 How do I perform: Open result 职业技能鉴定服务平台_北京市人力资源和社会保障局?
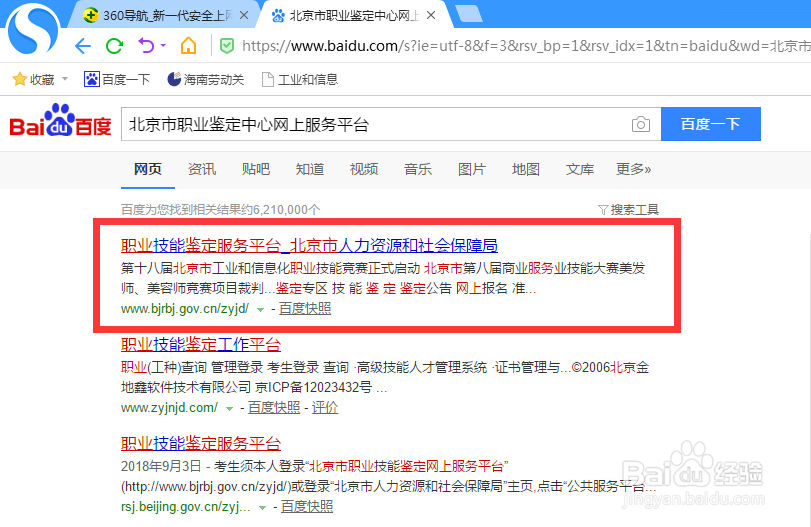pos(309,245)
